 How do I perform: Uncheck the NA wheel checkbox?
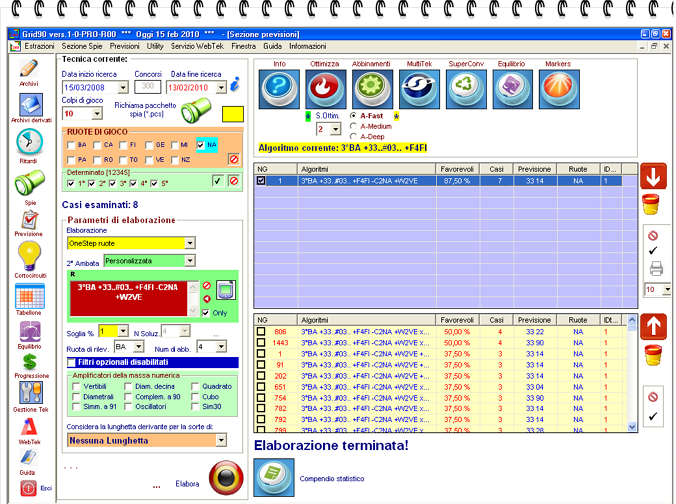click(200, 145)
